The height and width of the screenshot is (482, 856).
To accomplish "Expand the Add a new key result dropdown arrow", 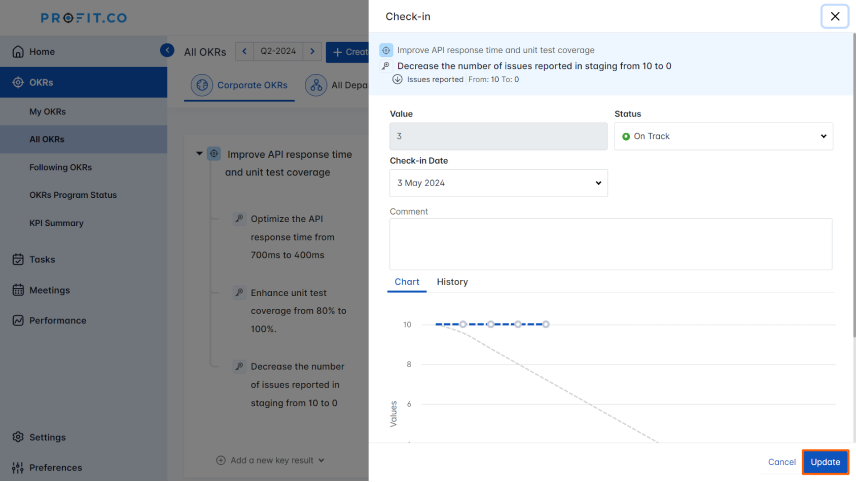I will pyautogui.click(x=322, y=461).
